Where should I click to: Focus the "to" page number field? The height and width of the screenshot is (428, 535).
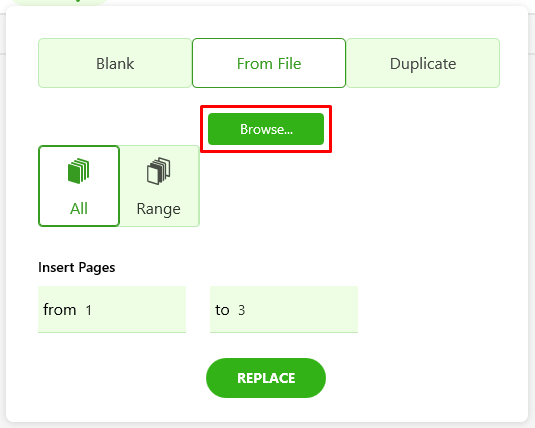click(284, 309)
